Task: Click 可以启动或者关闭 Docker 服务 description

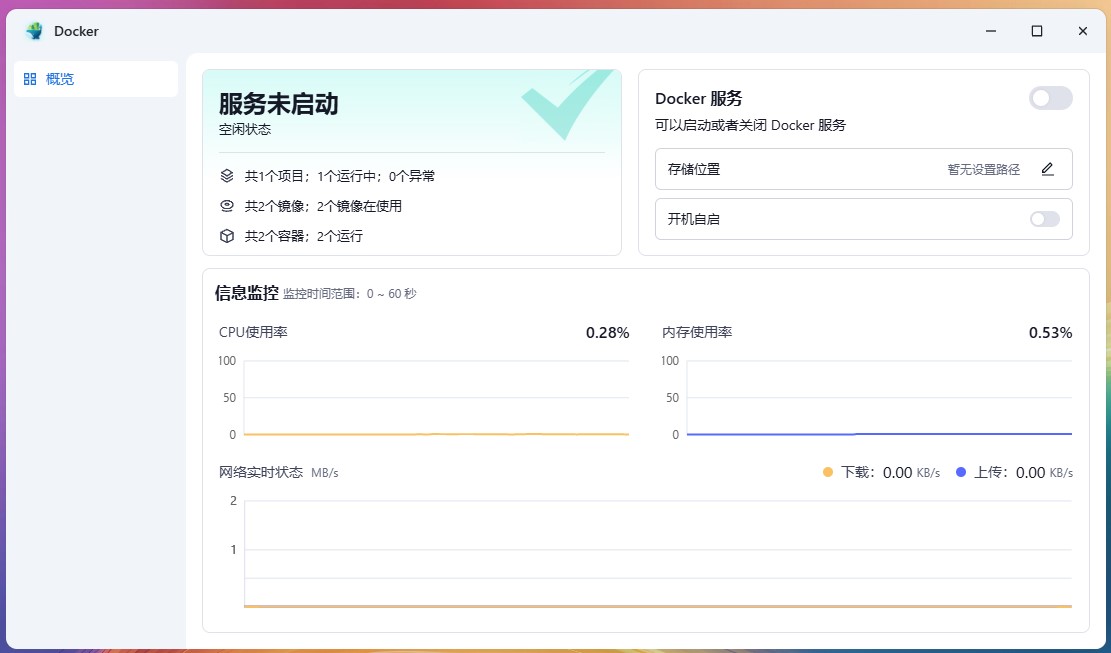Action: [x=750, y=125]
